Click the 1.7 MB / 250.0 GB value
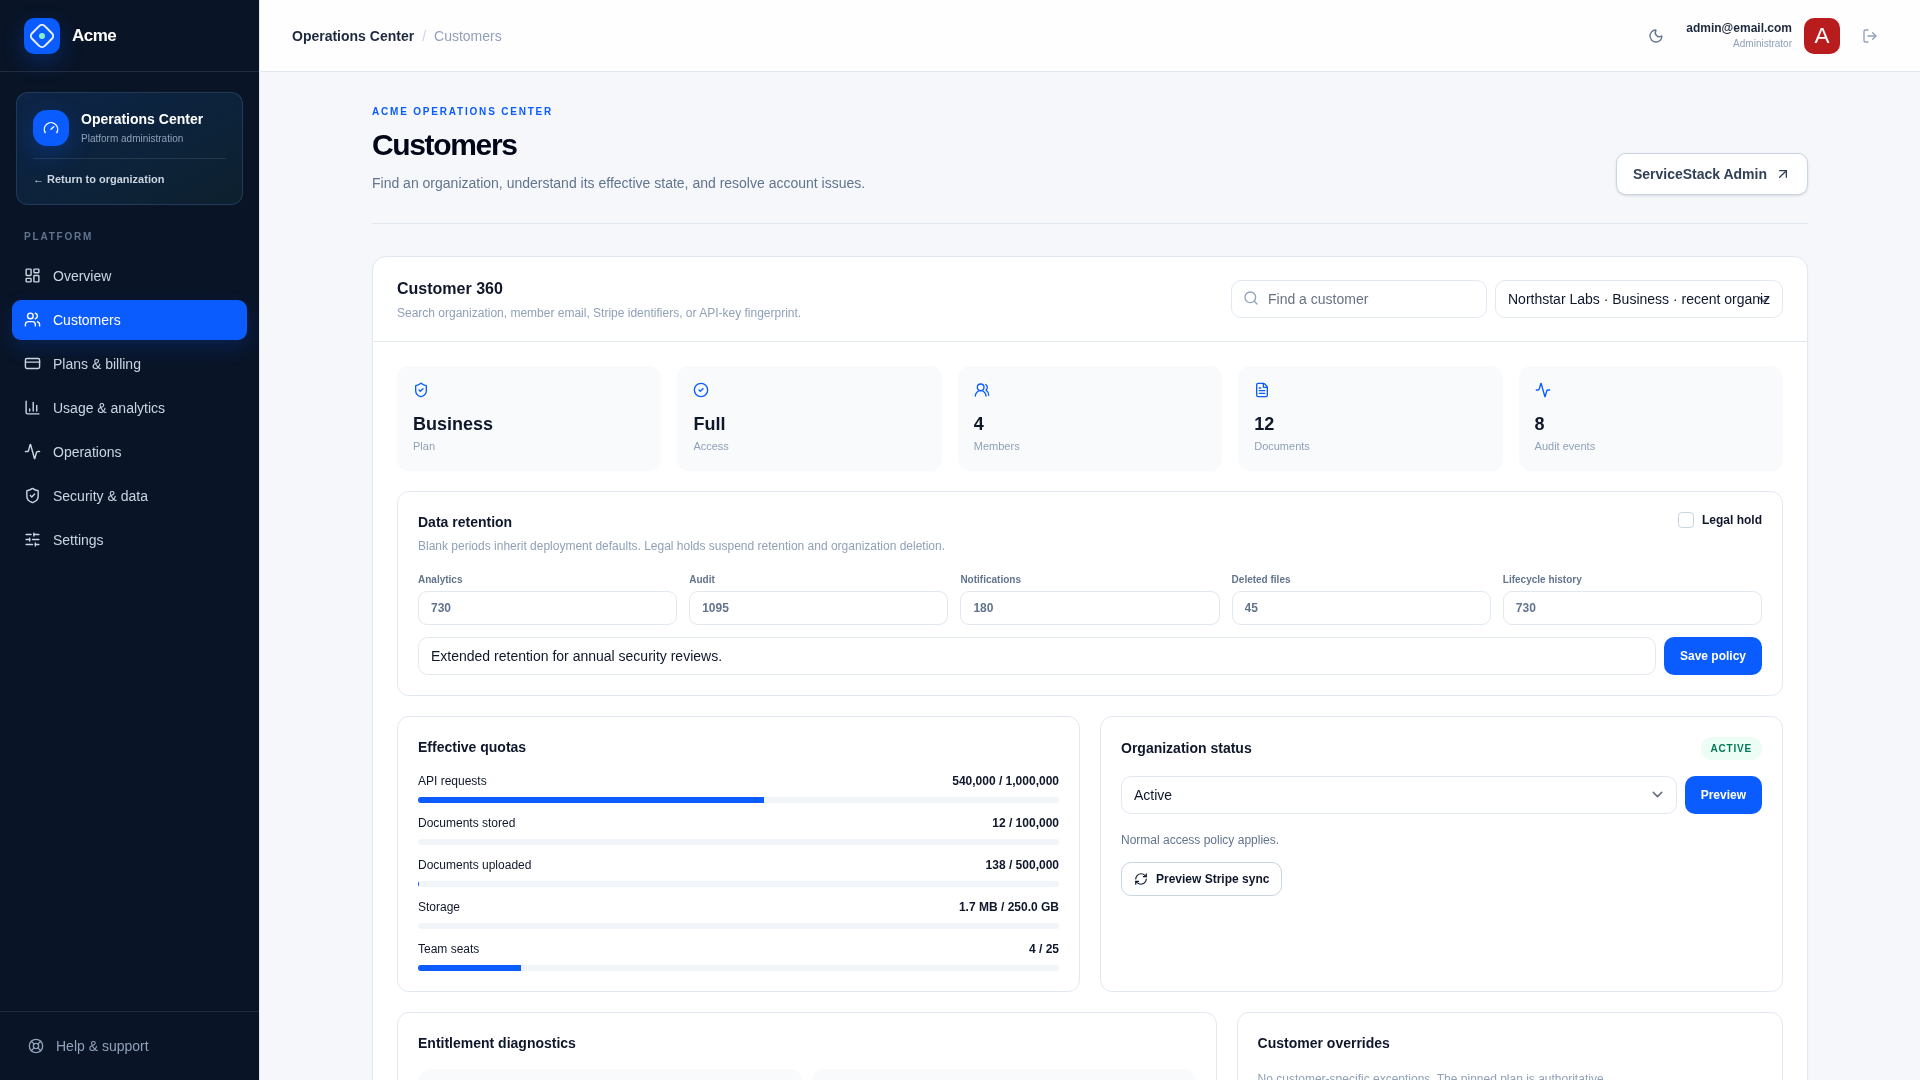 1008,907
